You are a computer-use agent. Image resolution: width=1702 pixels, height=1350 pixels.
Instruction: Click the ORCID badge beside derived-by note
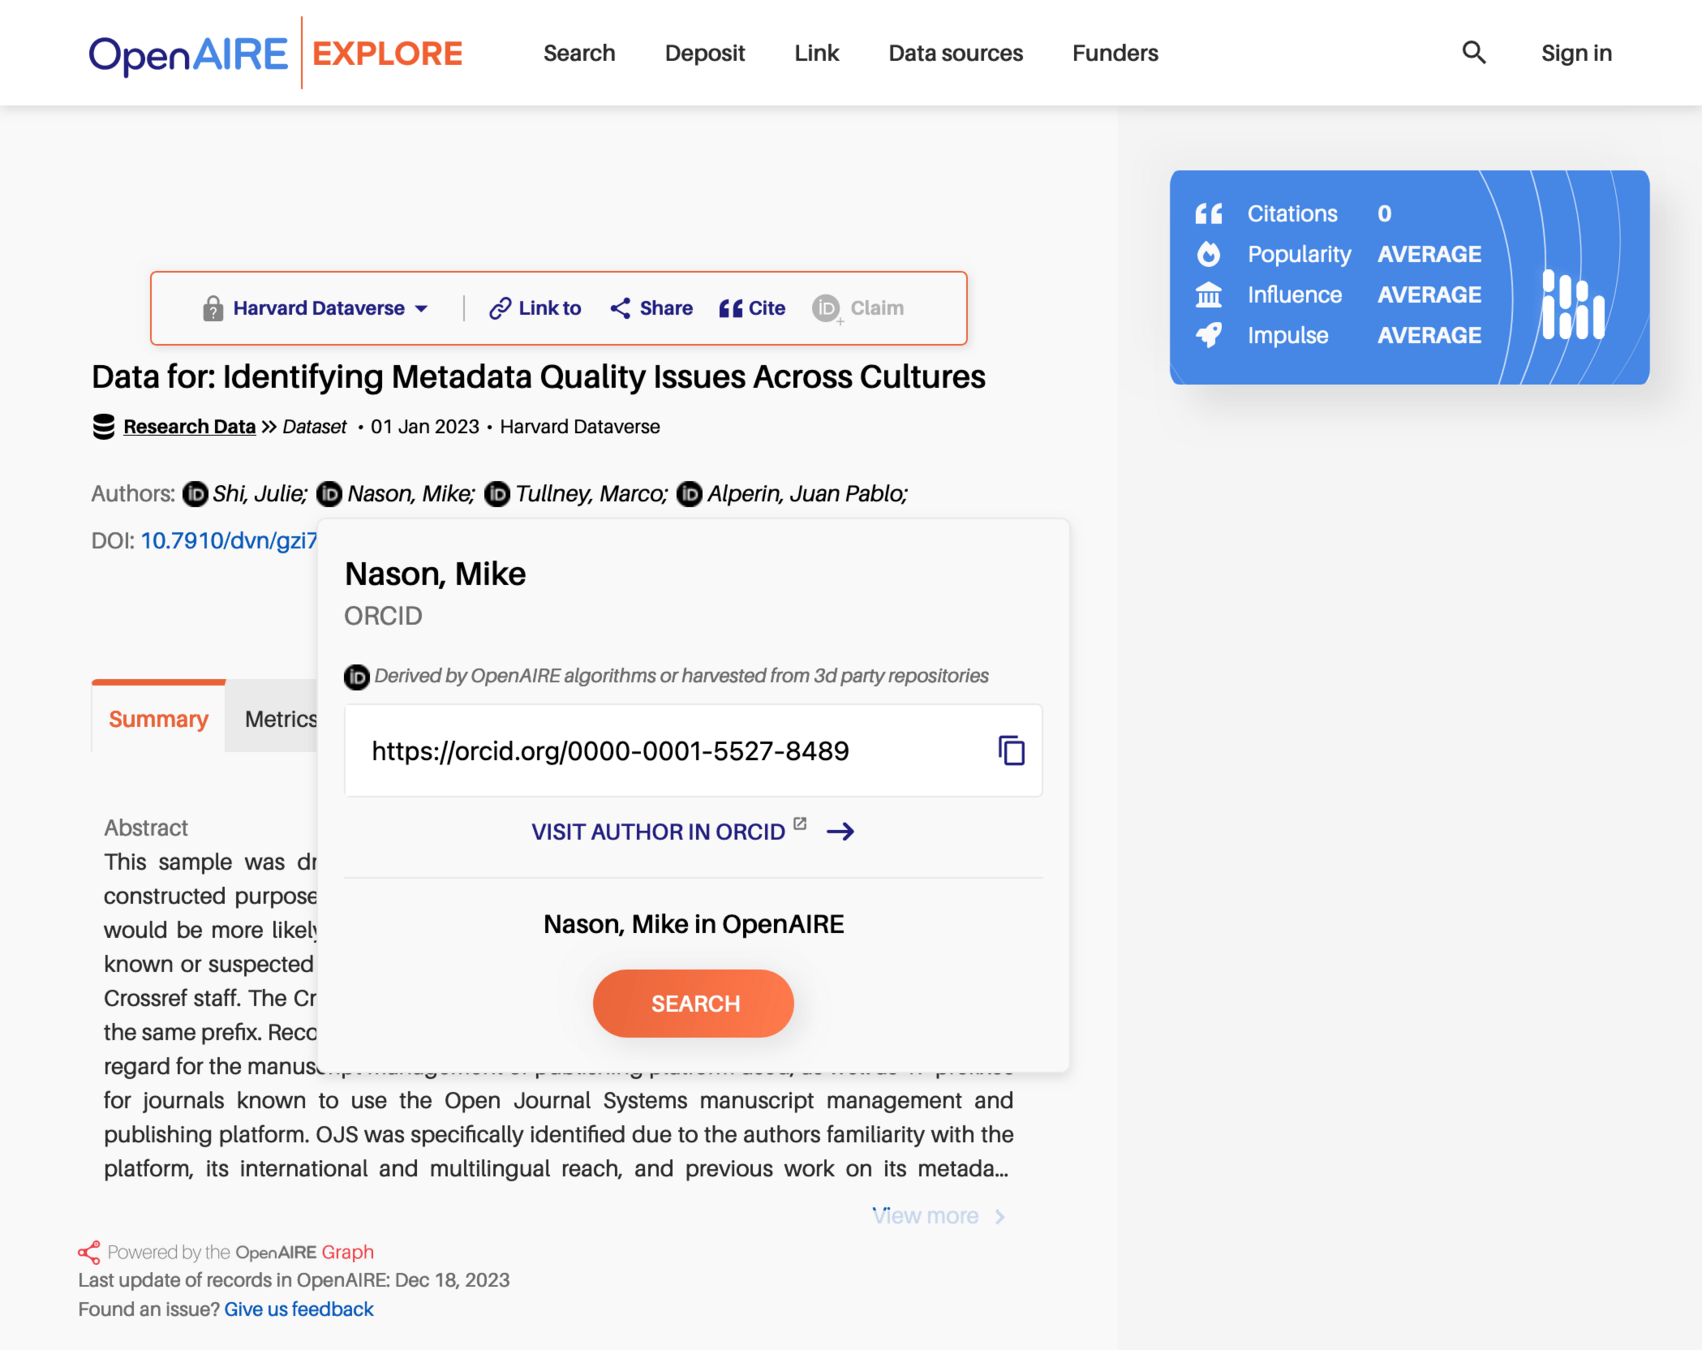(x=357, y=677)
